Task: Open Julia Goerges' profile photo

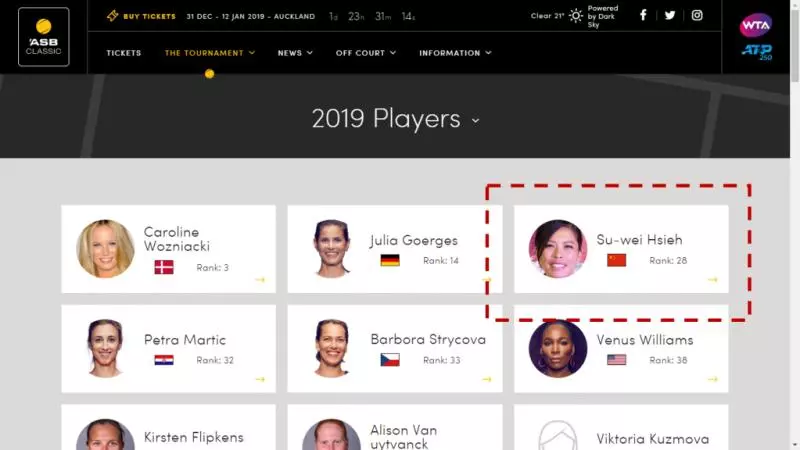Action: coord(332,249)
